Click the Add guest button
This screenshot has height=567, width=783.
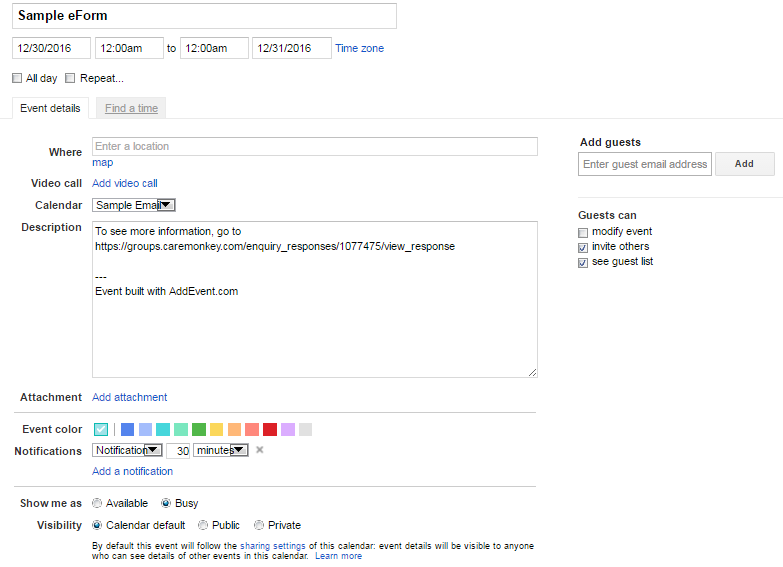click(x=745, y=164)
